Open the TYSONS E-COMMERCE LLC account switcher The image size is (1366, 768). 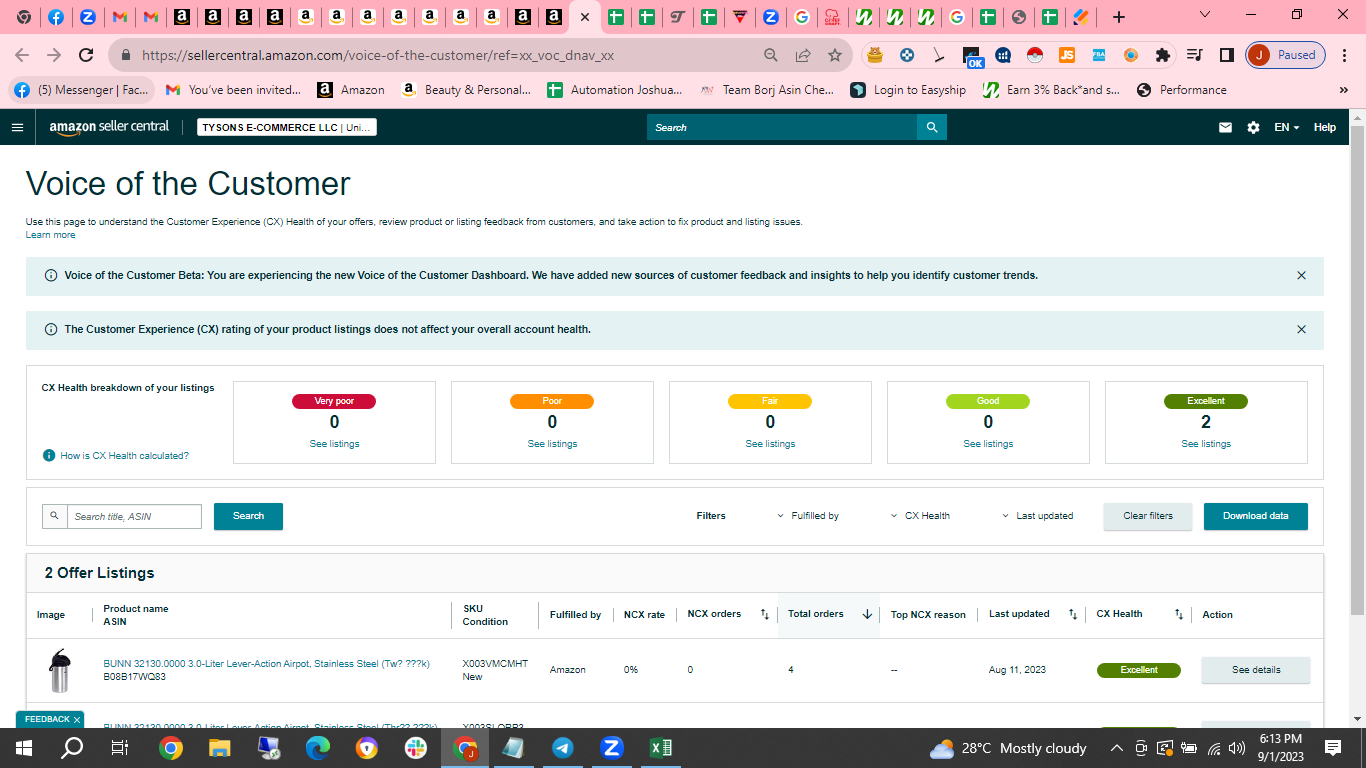point(287,128)
